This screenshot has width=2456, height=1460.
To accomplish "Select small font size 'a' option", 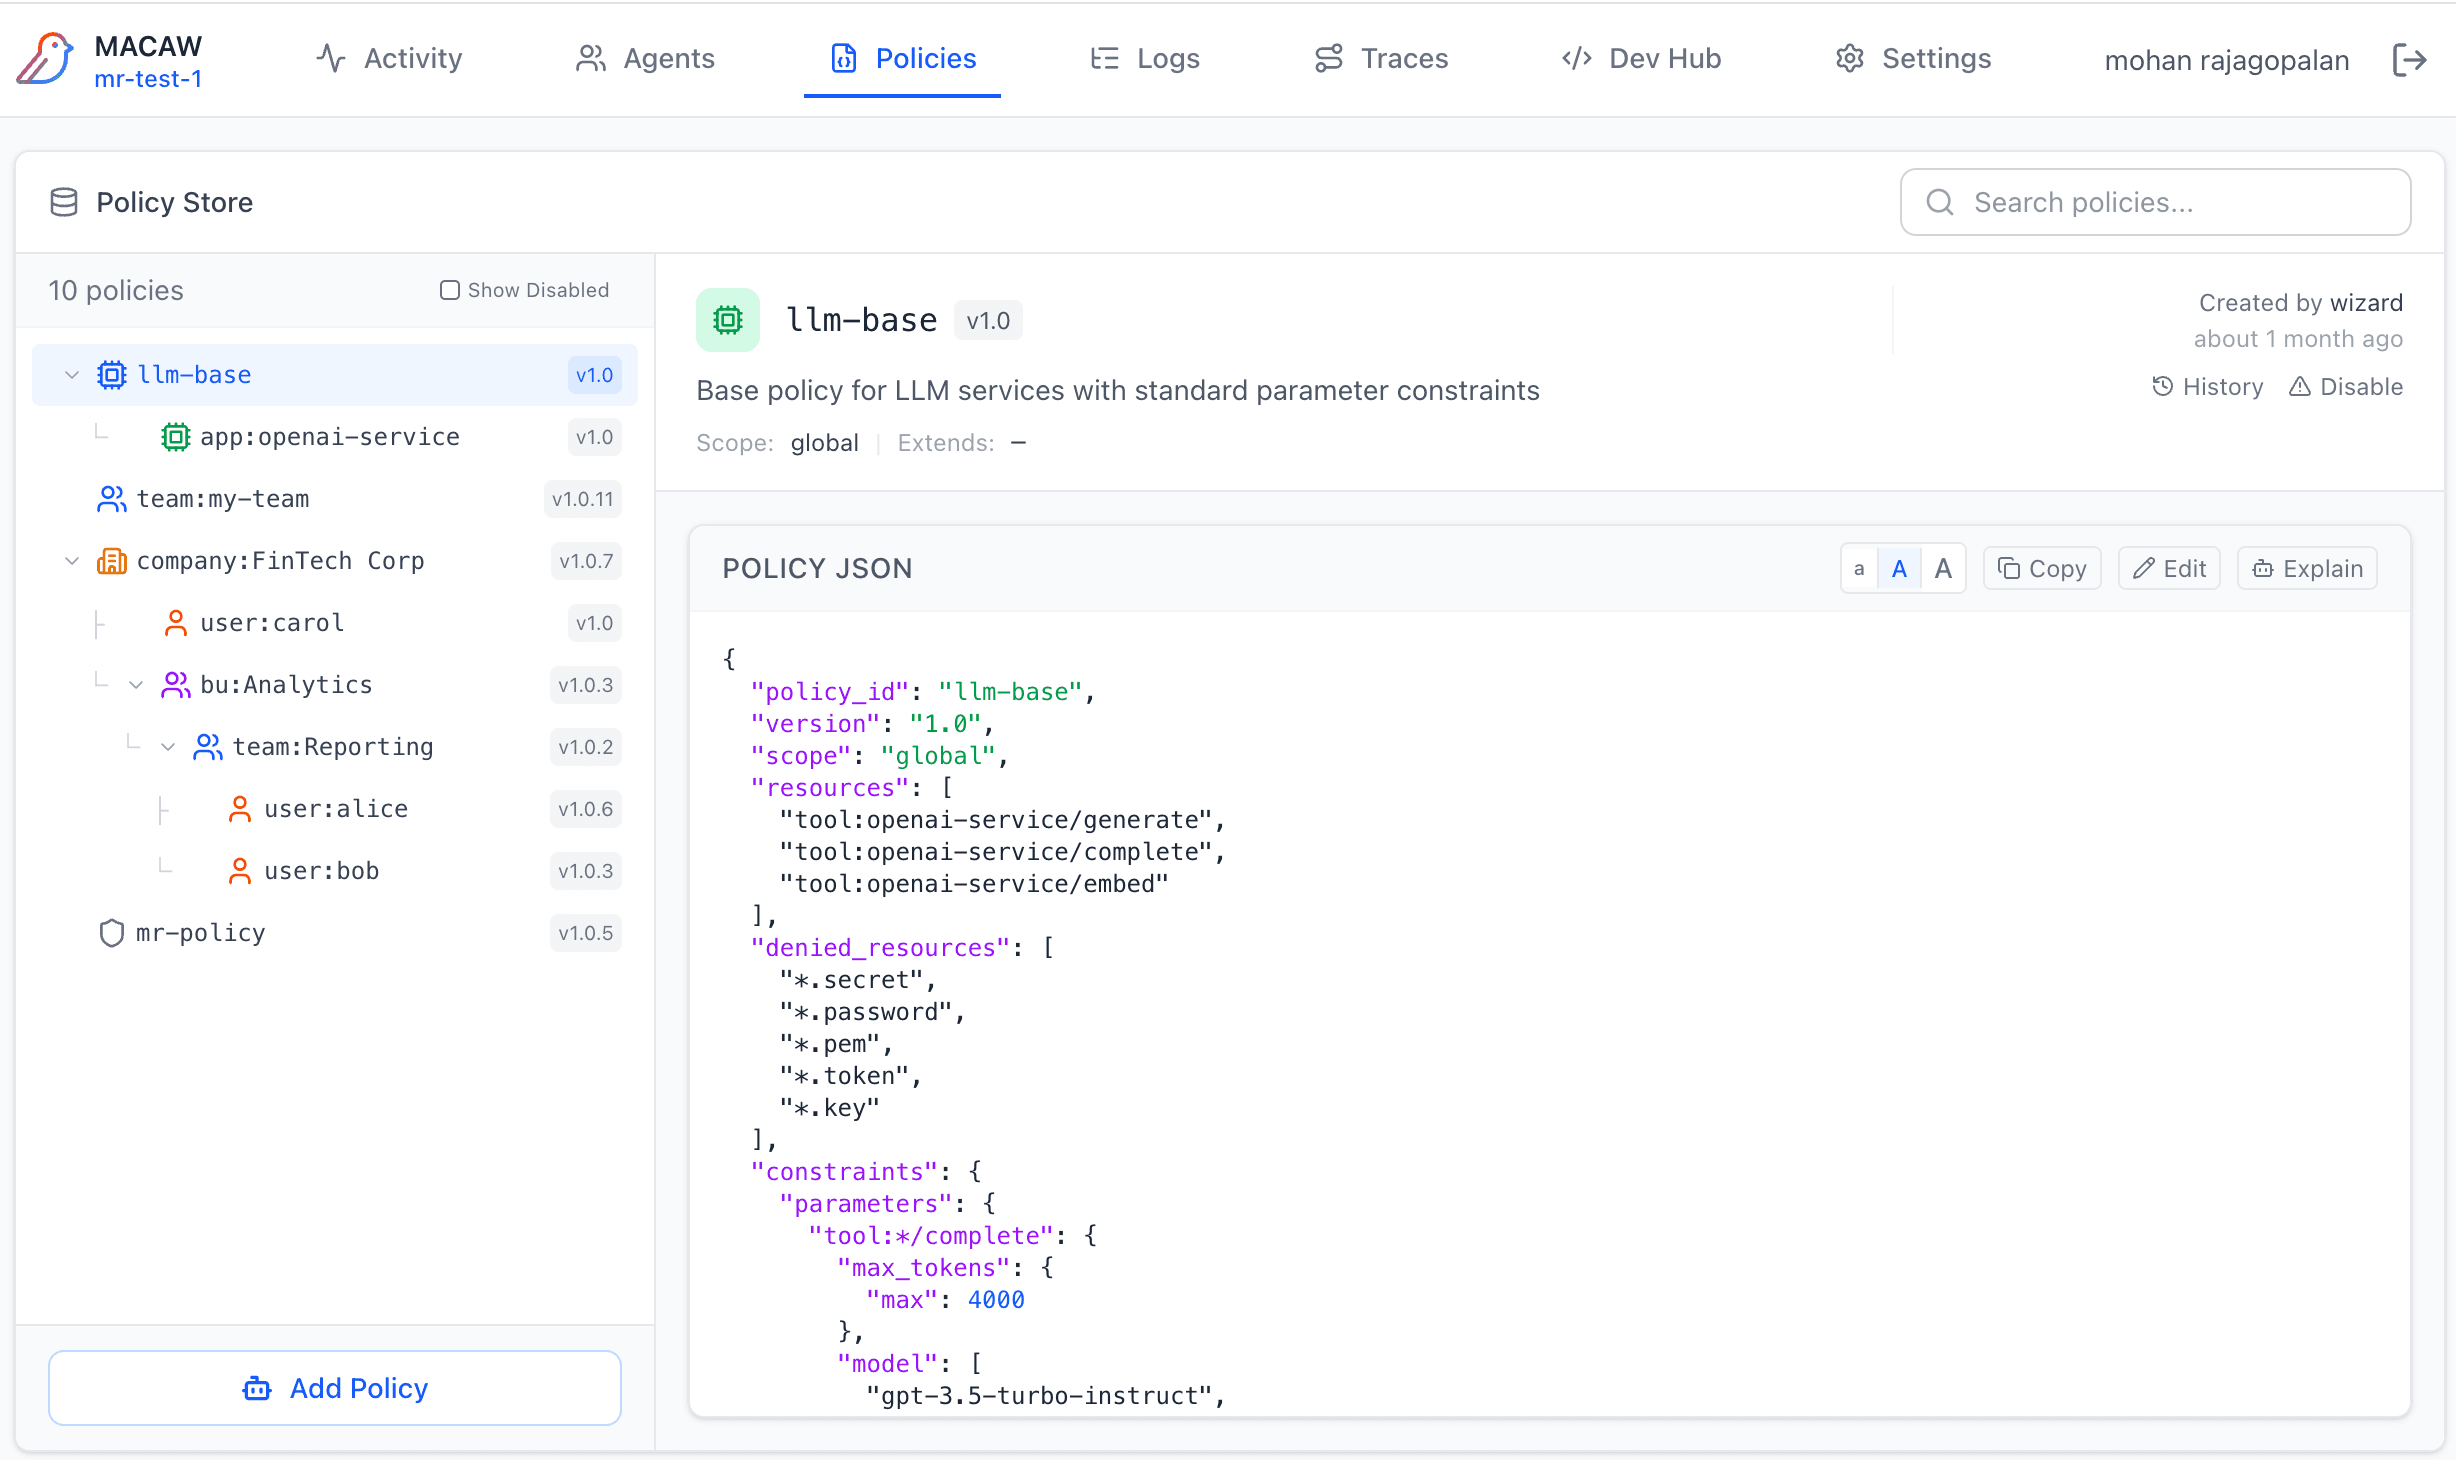I will click(x=1859, y=569).
